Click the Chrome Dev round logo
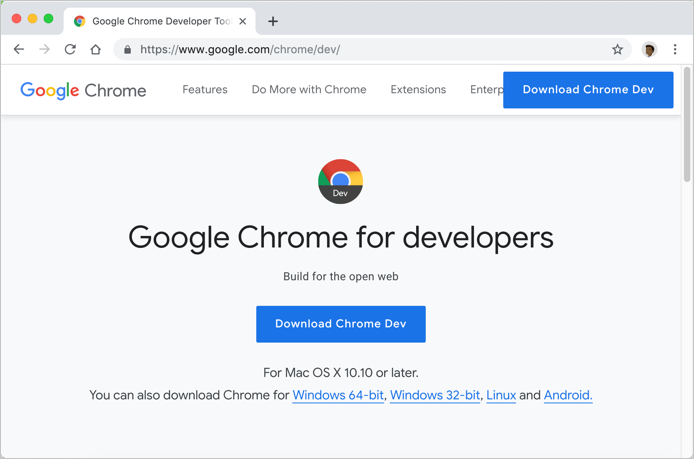The width and height of the screenshot is (694, 459). [x=340, y=181]
